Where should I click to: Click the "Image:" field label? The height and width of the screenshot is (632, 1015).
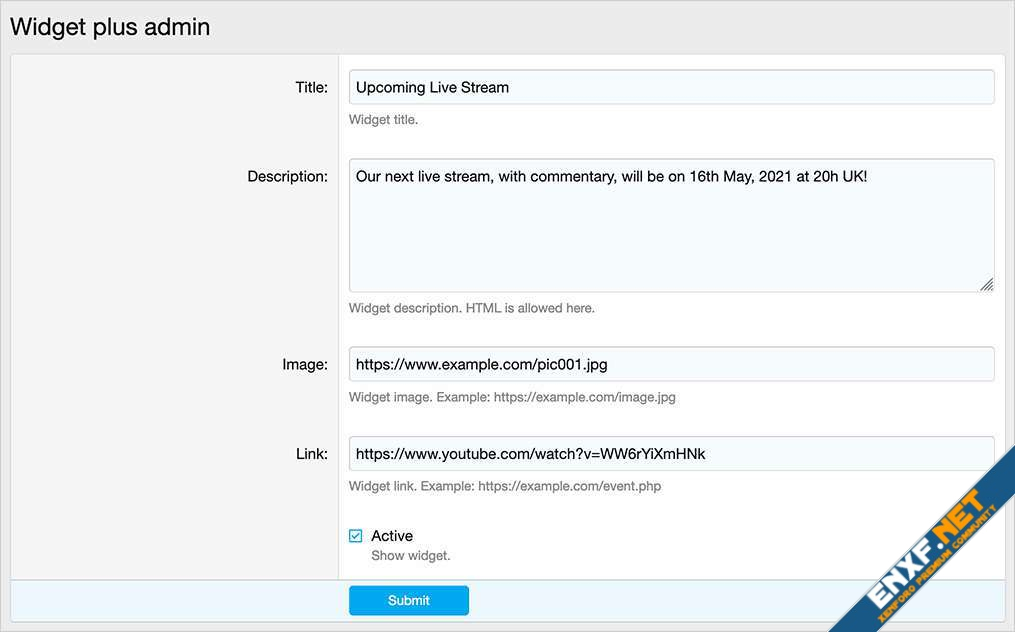tap(304, 364)
